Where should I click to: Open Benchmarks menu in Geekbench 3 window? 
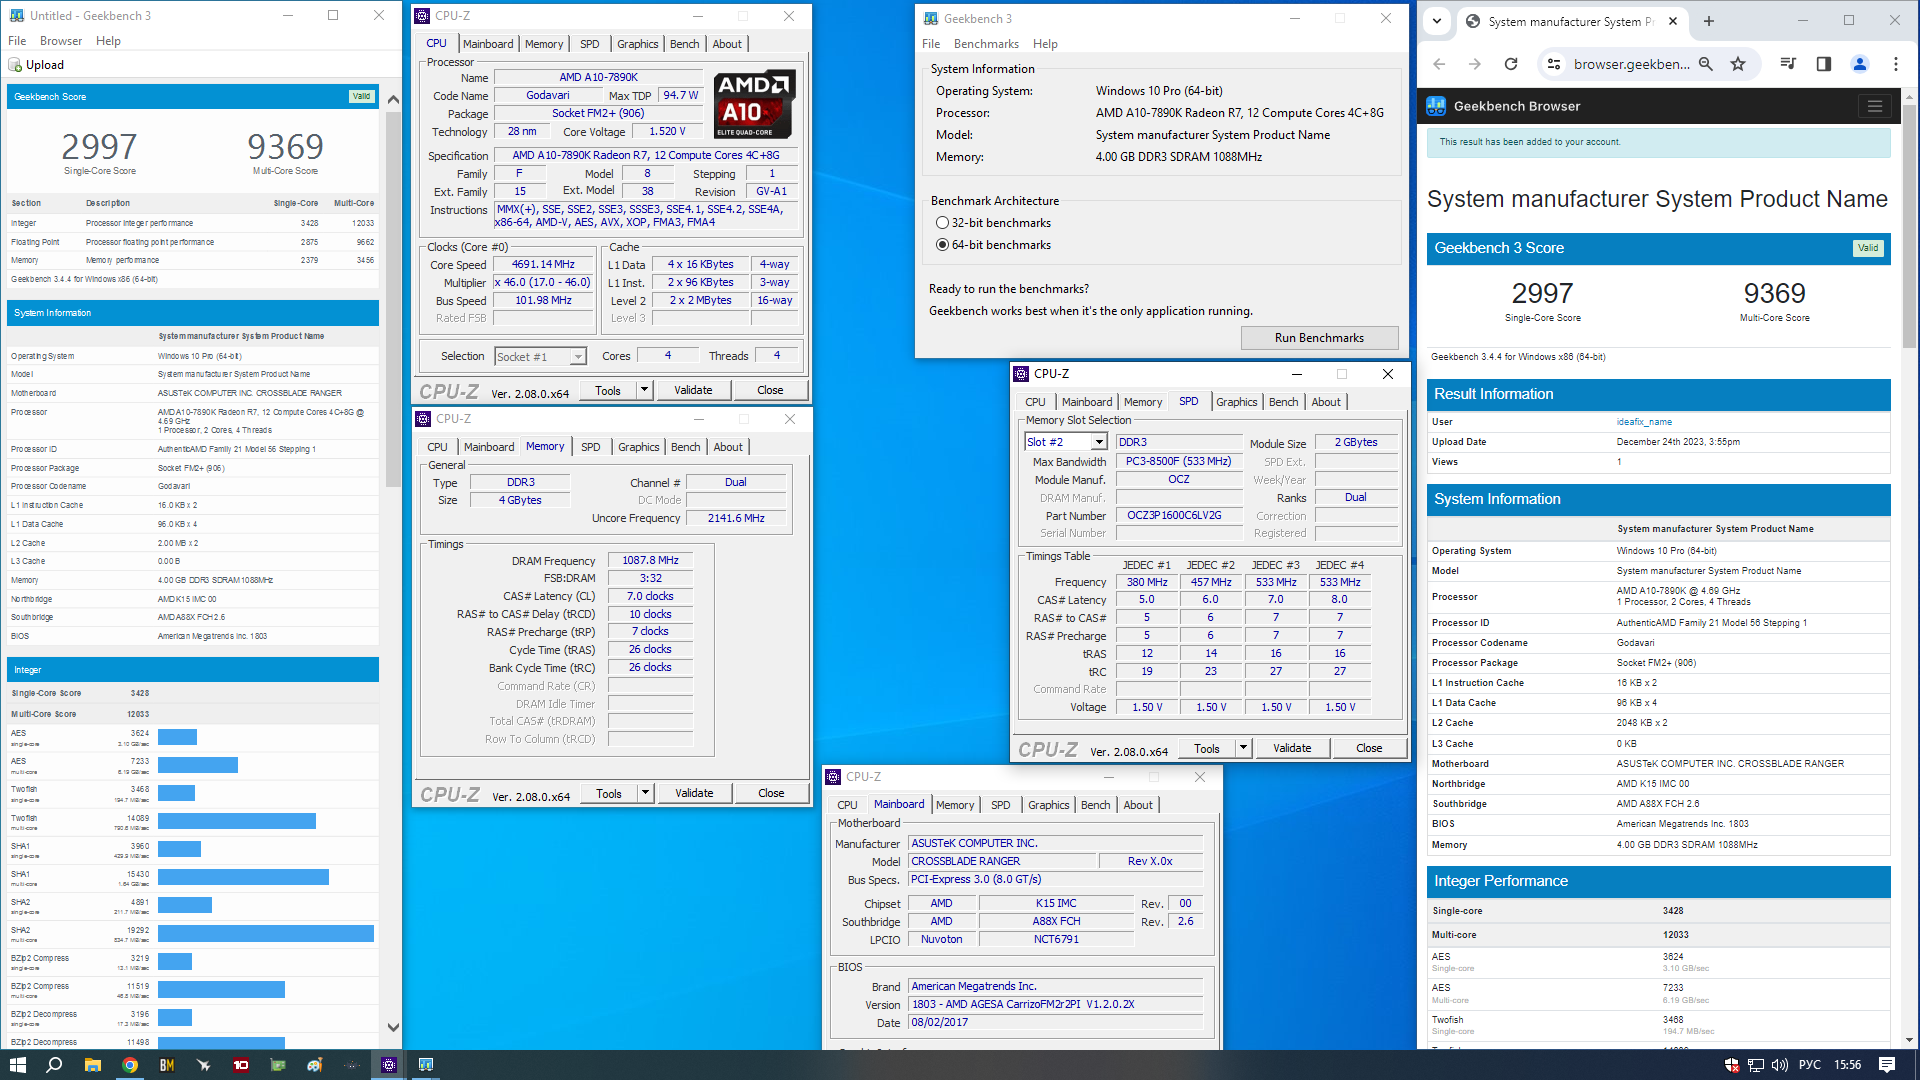tap(986, 44)
